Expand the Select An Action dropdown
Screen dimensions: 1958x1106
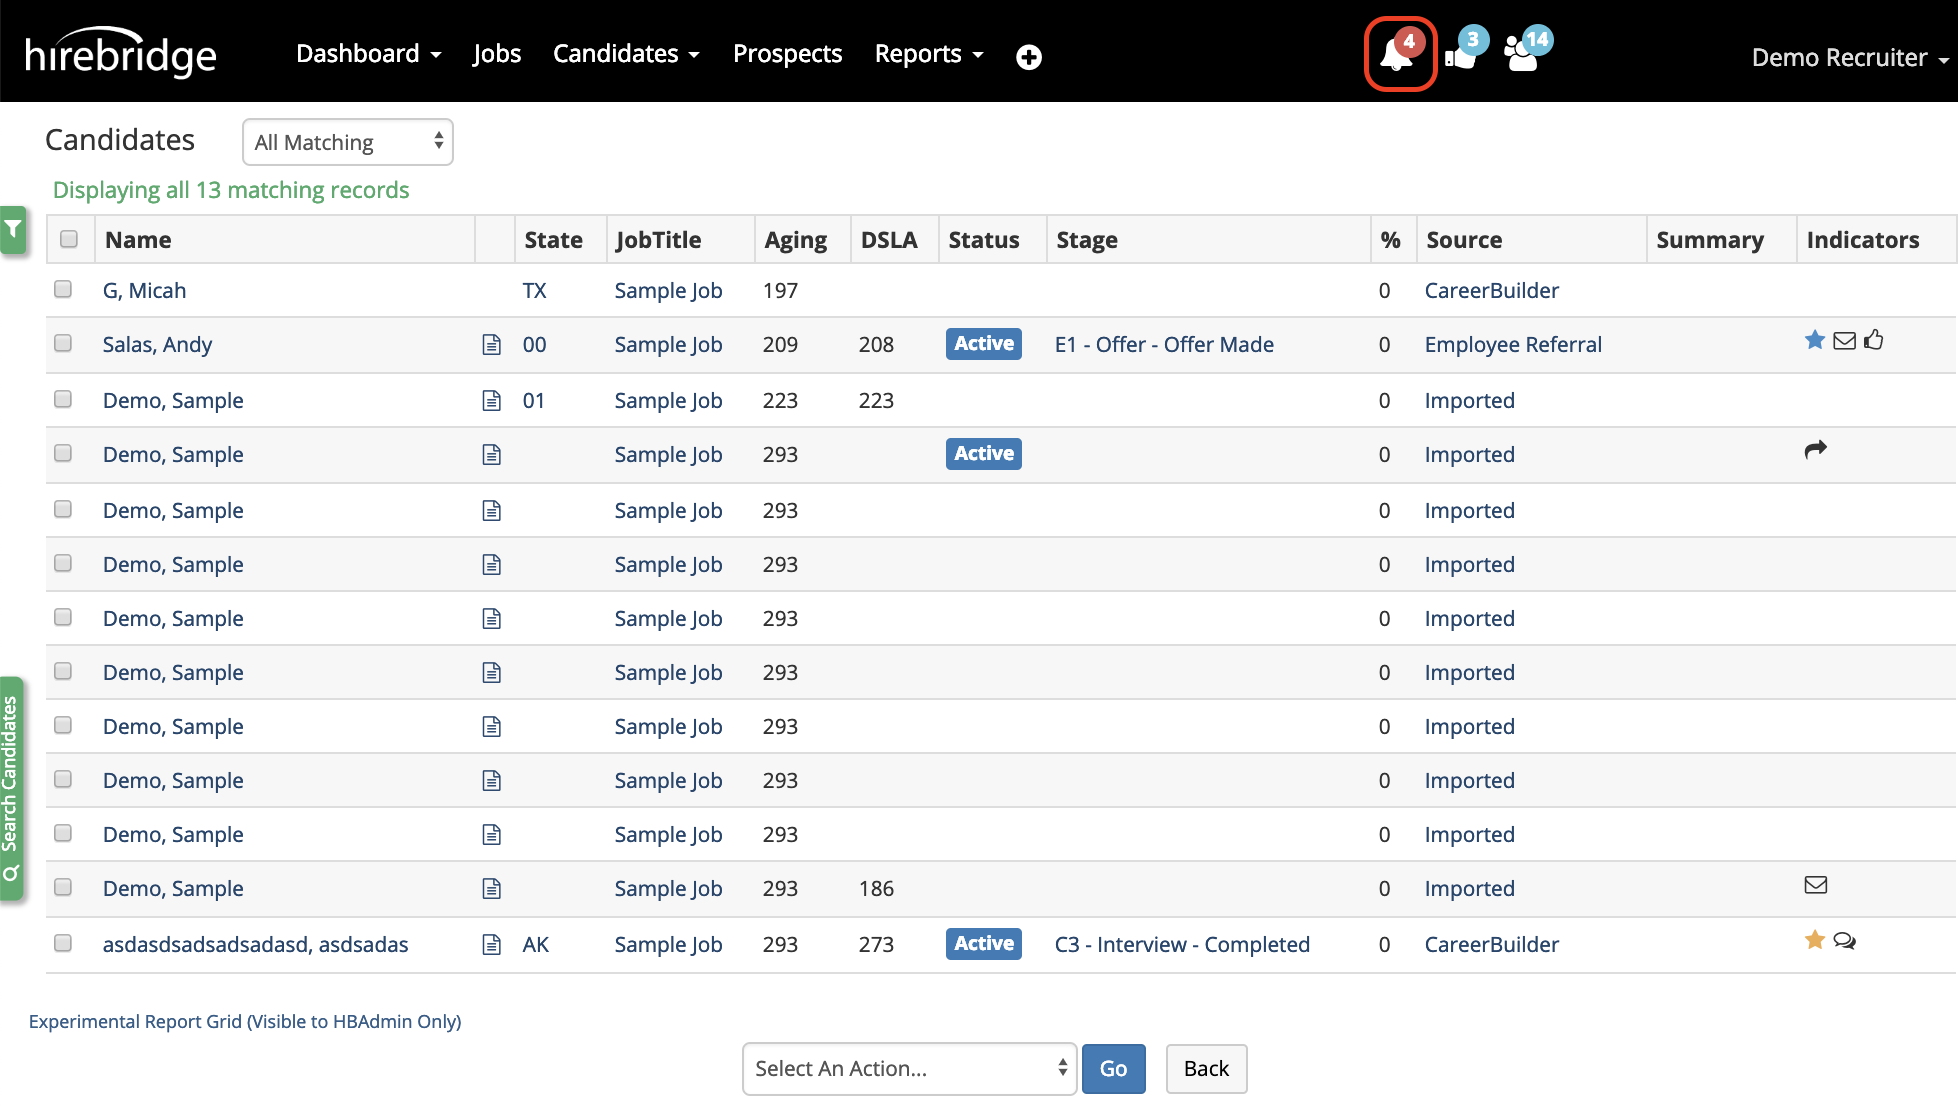tap(909, 1068)
